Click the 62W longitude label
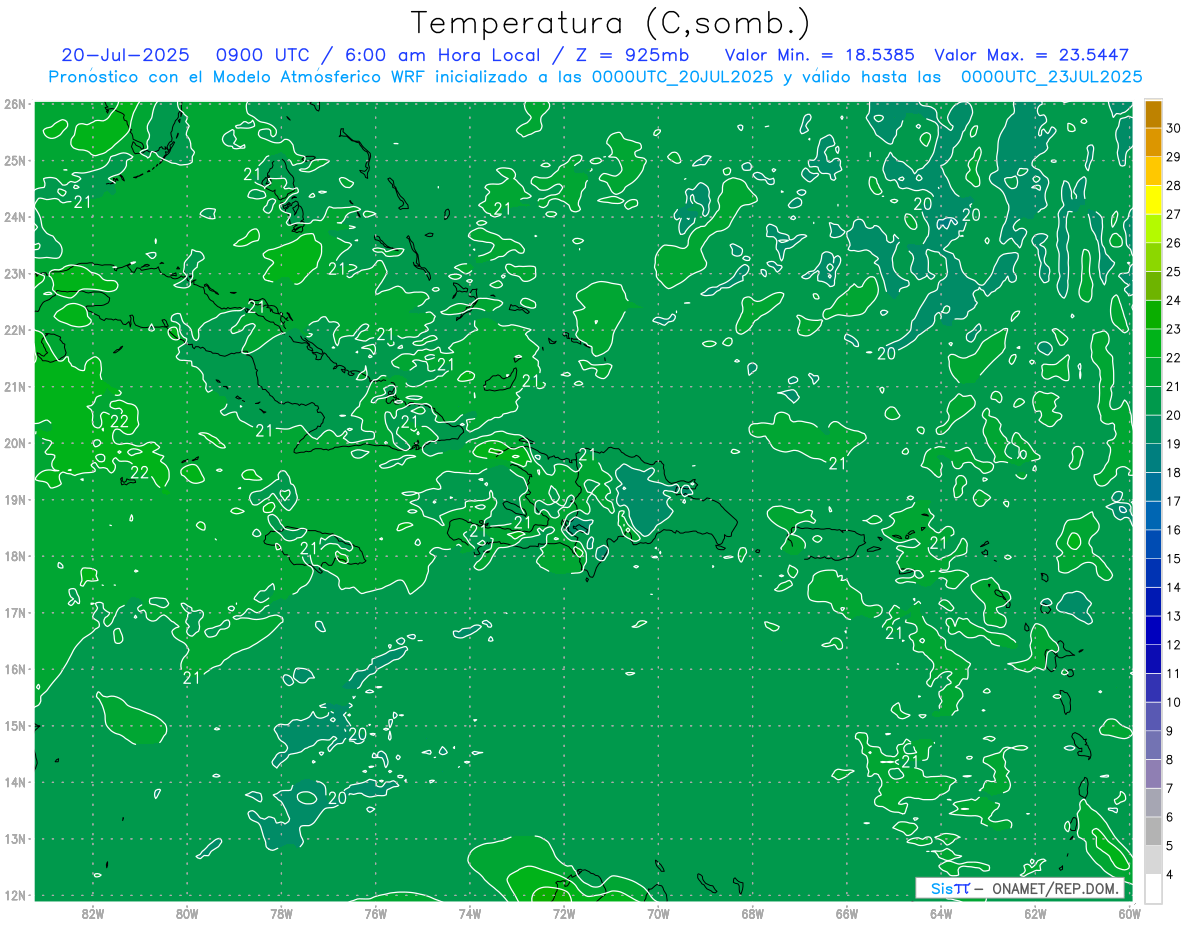This screenshot has height=927, width=1200. [1035, 913]
